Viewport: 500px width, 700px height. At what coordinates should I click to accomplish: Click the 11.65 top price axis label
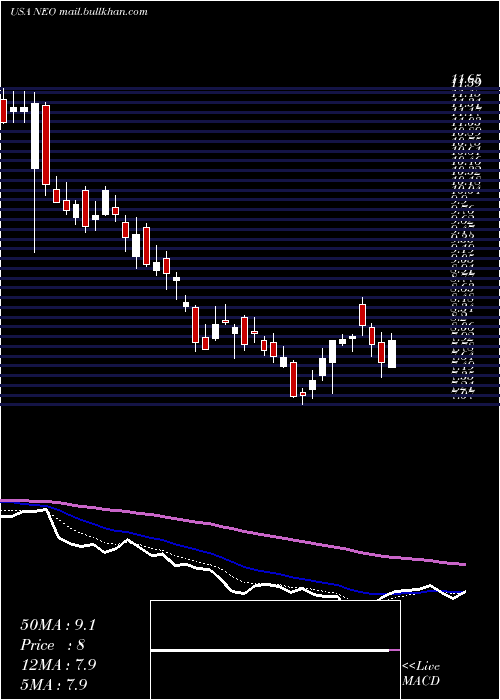click(466, 79)
